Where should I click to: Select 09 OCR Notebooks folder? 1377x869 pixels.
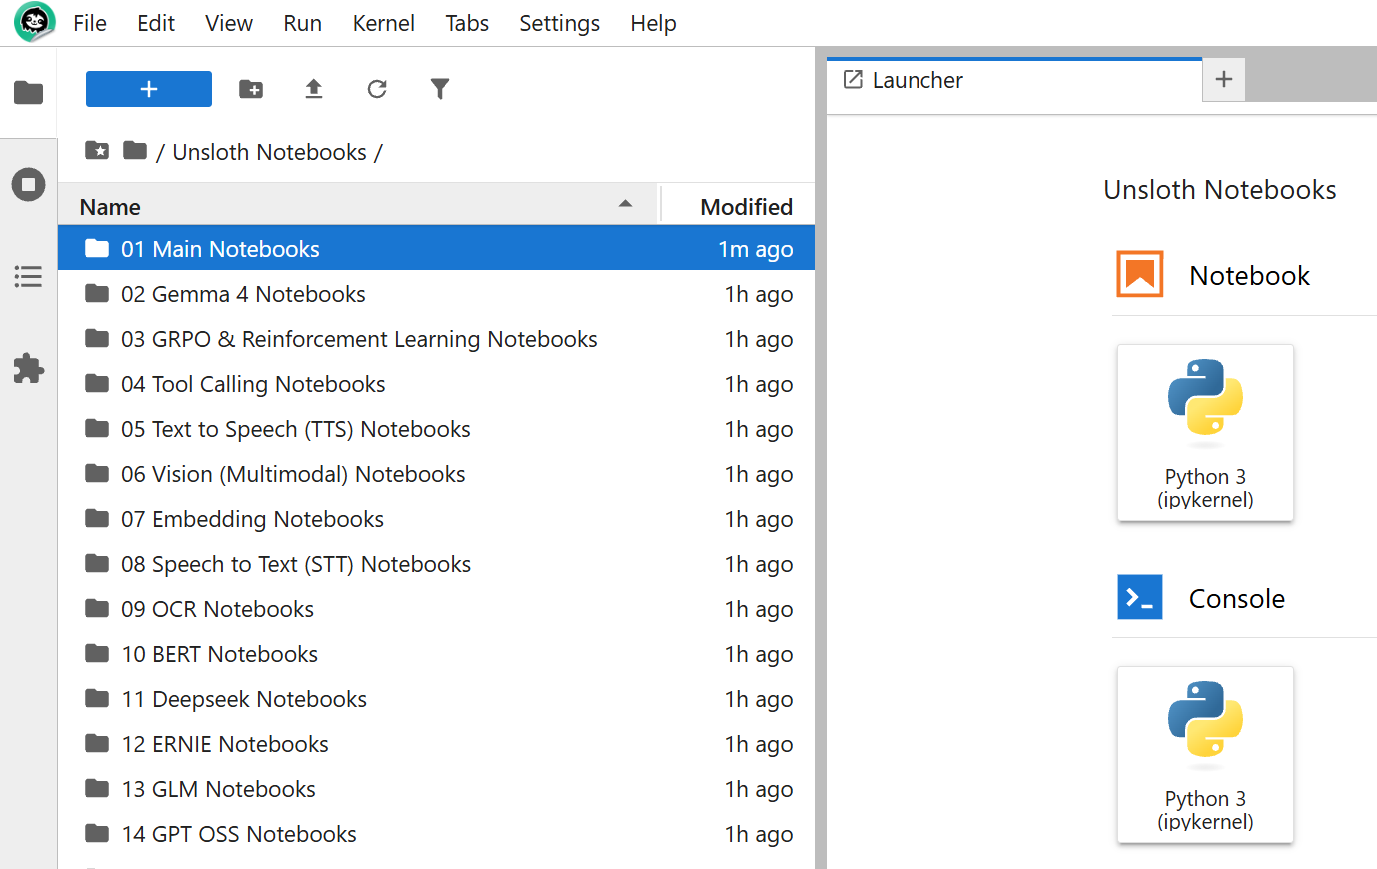(436, 608)
